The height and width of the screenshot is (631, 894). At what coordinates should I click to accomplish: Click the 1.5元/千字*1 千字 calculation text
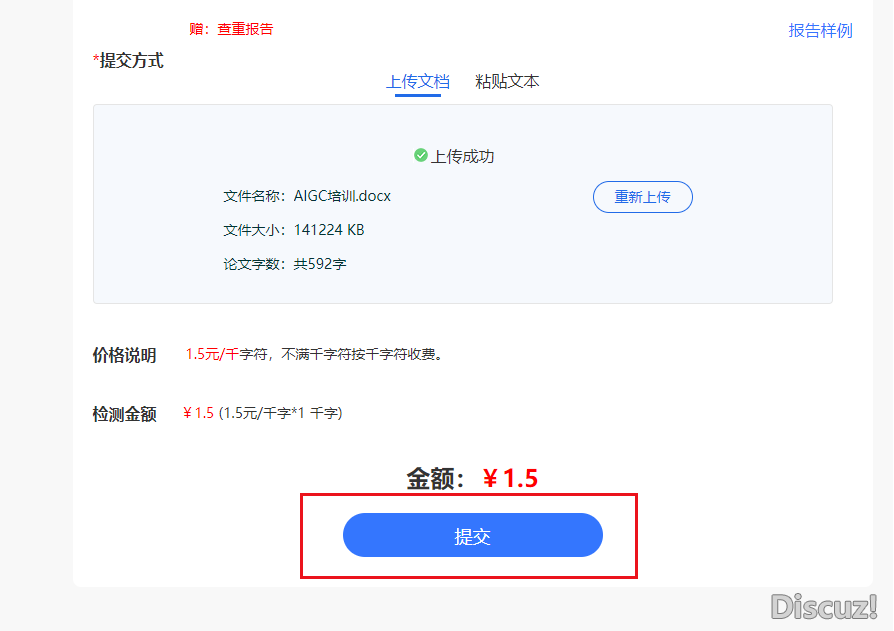[x=281, y=413]
